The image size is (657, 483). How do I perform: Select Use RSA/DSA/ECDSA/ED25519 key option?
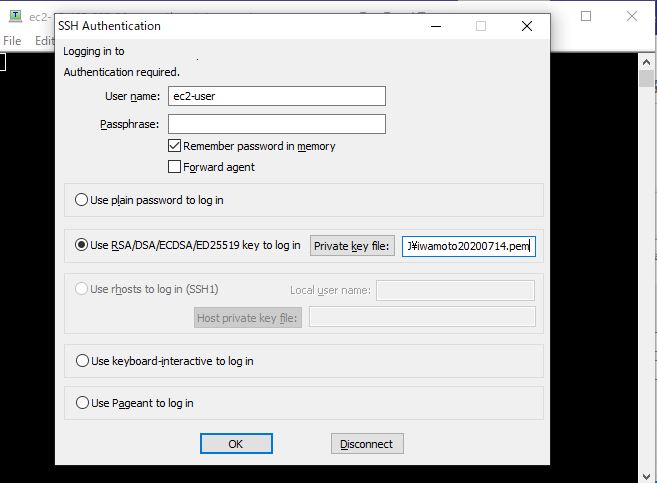point(82,245)
